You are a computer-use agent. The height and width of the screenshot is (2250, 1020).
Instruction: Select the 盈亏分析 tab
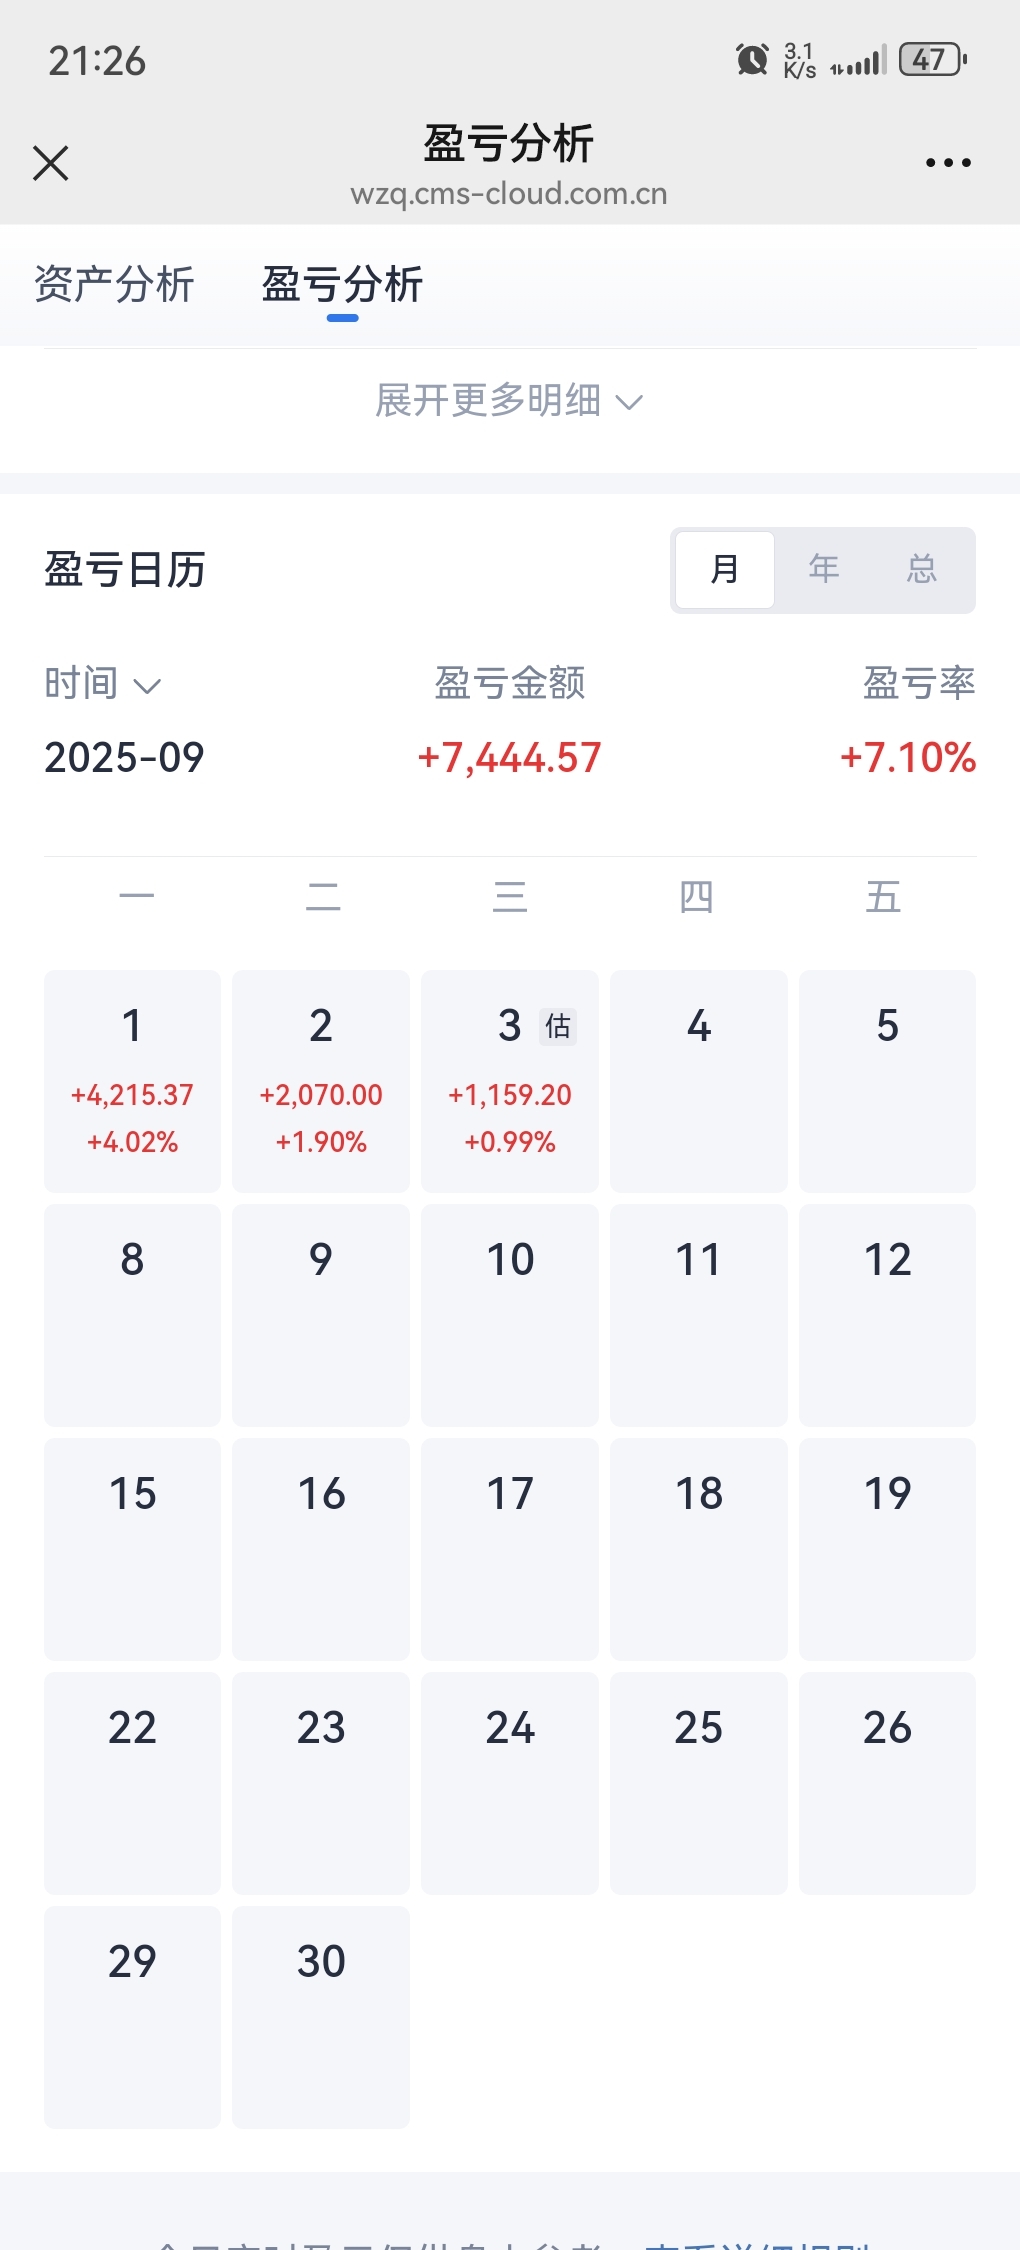point(342,285)
